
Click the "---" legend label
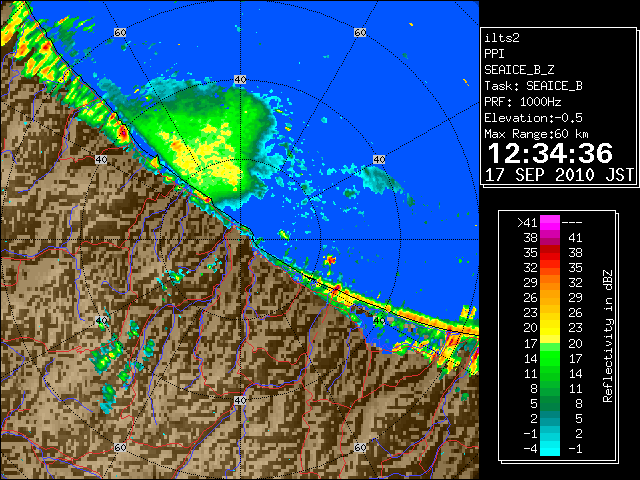click(571, 222)
